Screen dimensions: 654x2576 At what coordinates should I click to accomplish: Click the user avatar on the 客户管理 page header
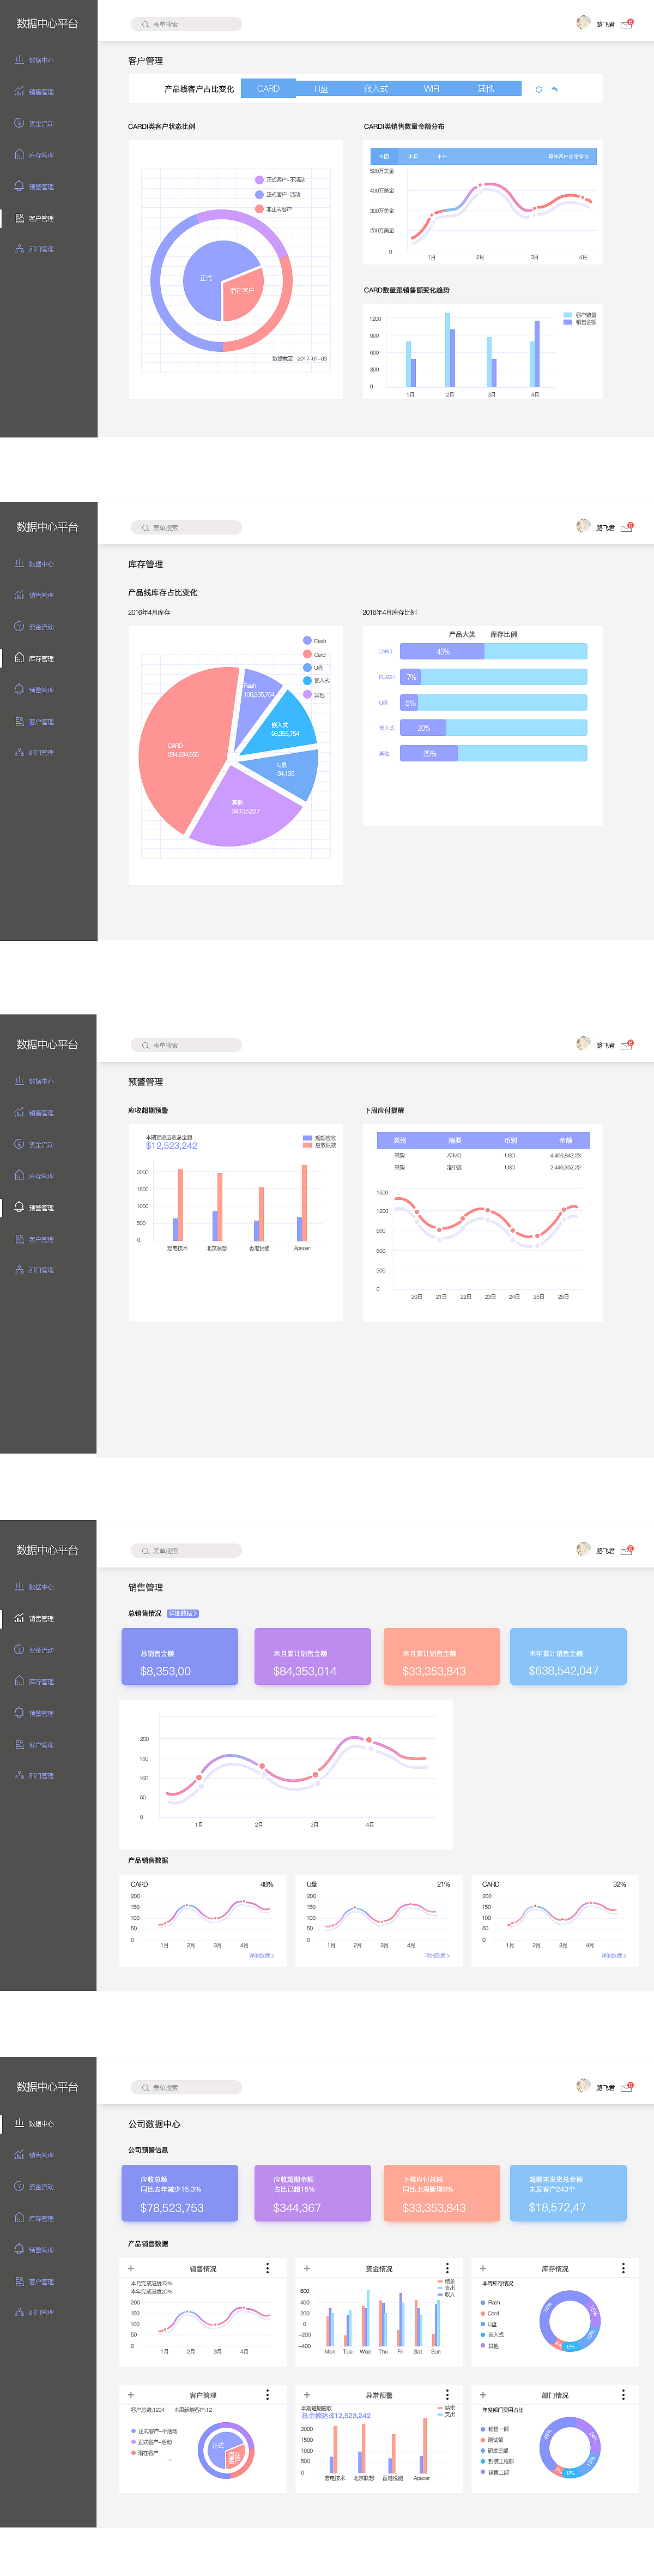pos(583,22)
